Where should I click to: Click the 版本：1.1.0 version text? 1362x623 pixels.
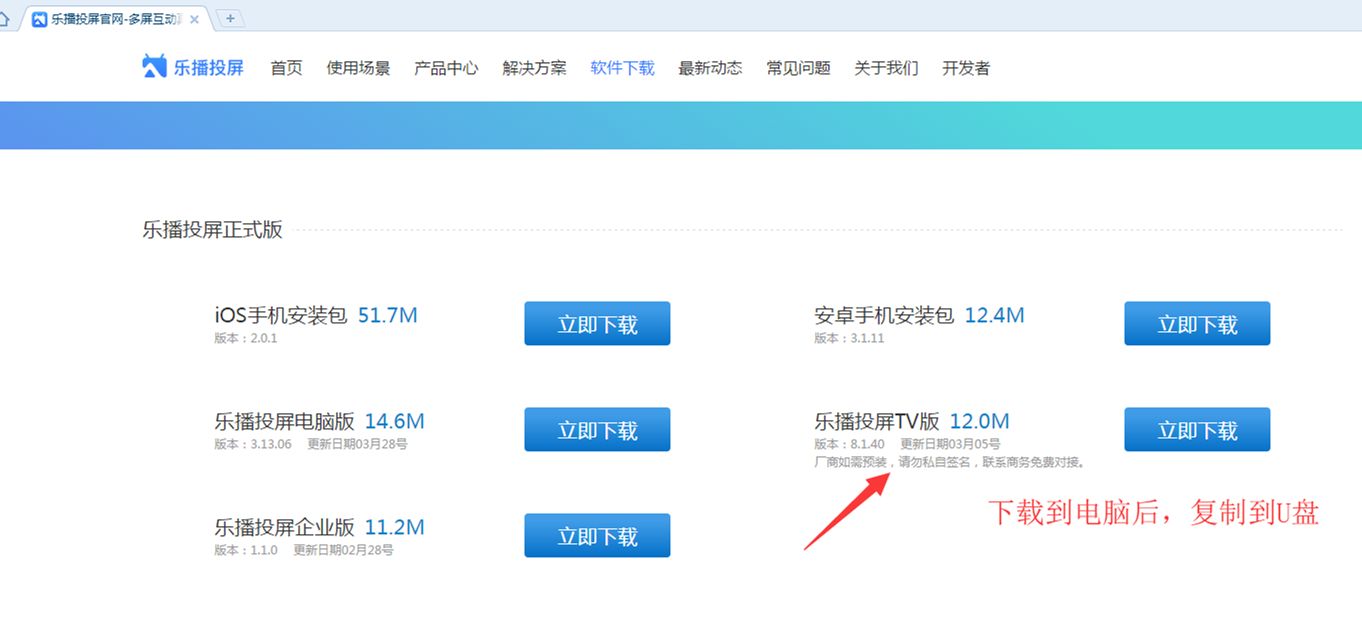click(246, 550)
